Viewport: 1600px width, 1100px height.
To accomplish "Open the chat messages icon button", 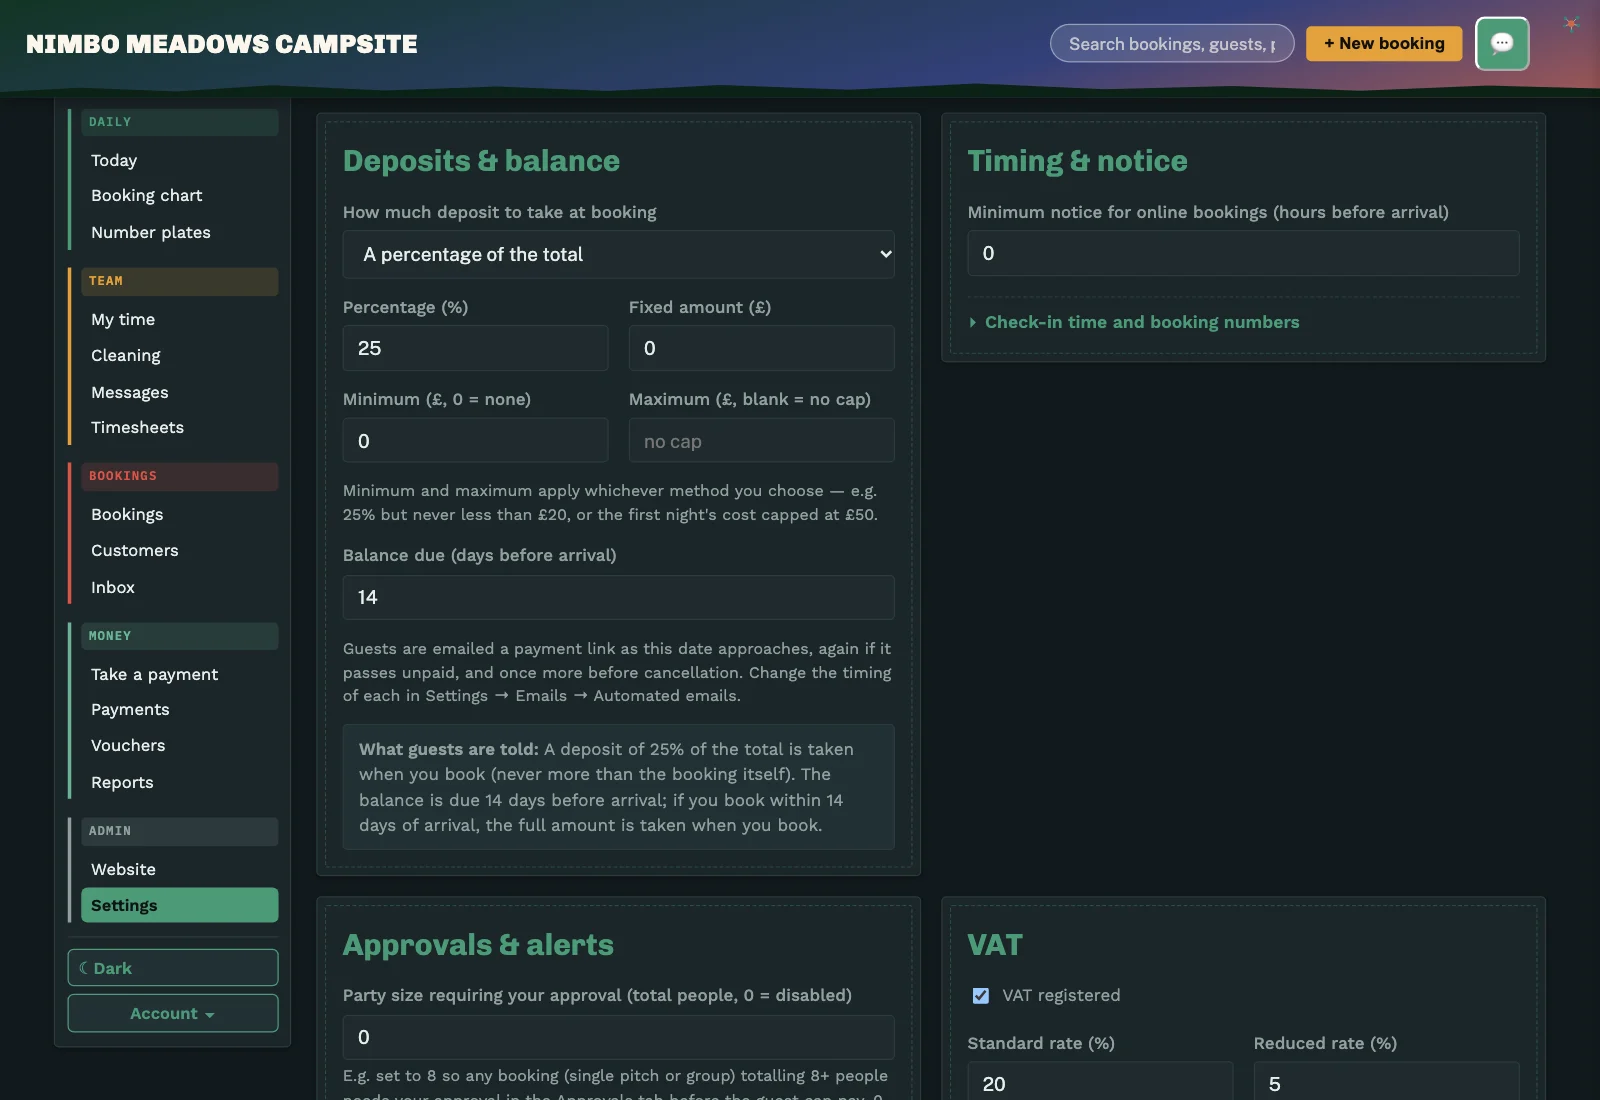I will click(1502, 44).
